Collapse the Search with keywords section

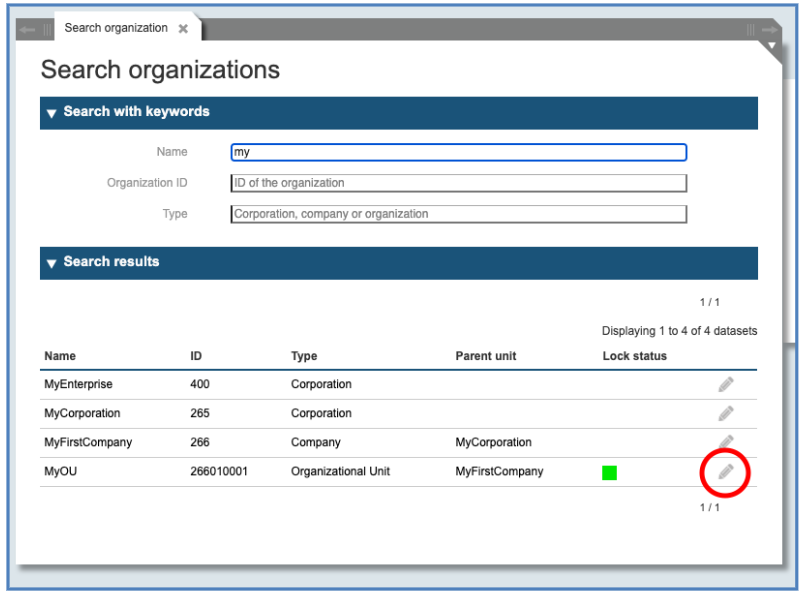pos(52,113)
